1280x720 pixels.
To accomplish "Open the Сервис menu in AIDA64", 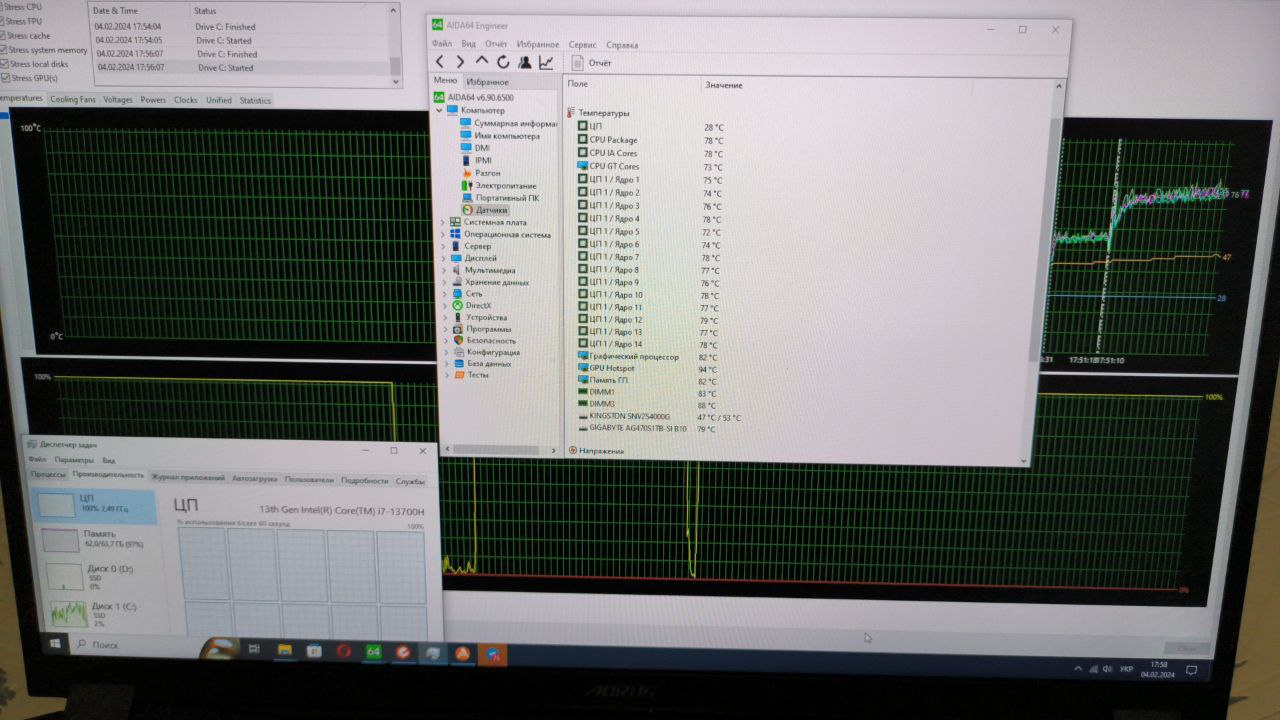I will click(x=582, y=44).
